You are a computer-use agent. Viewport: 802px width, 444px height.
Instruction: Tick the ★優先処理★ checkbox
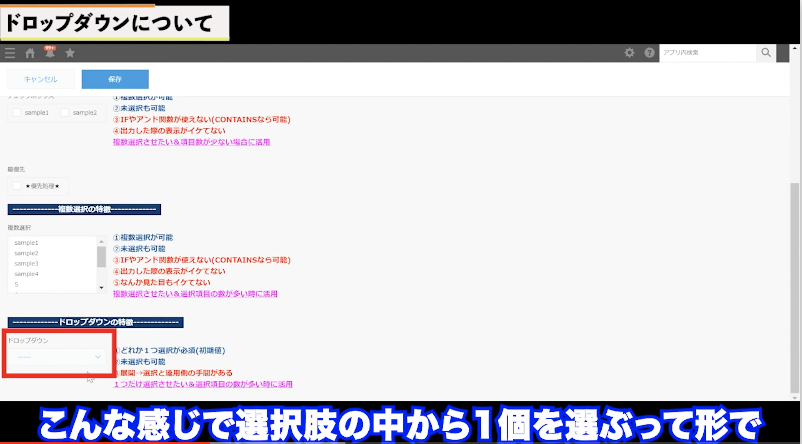[16, 185]
